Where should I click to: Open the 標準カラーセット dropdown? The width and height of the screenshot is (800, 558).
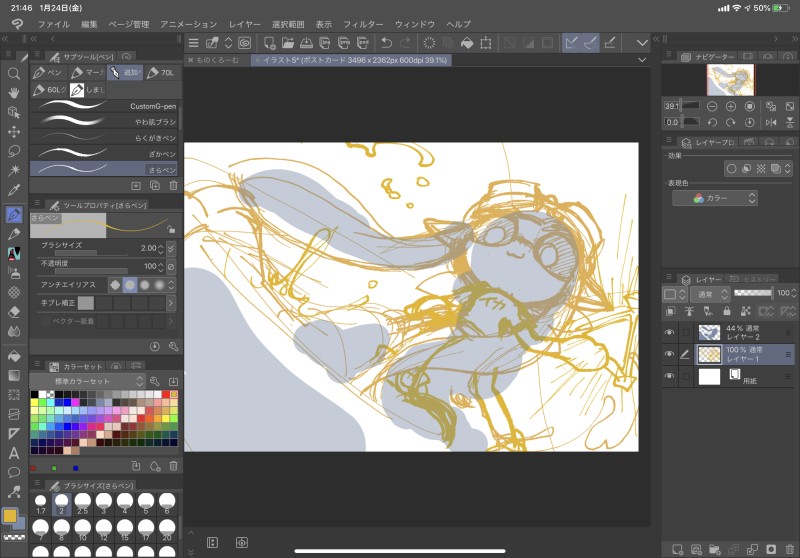click(x=88, y=381)
